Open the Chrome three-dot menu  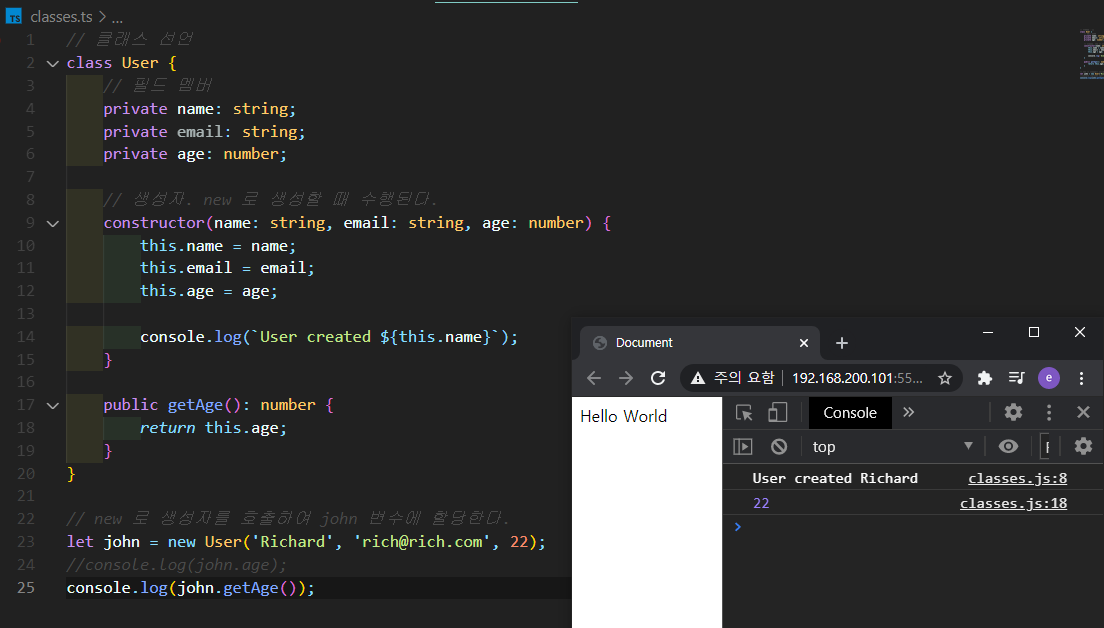tap(1081, 378)
